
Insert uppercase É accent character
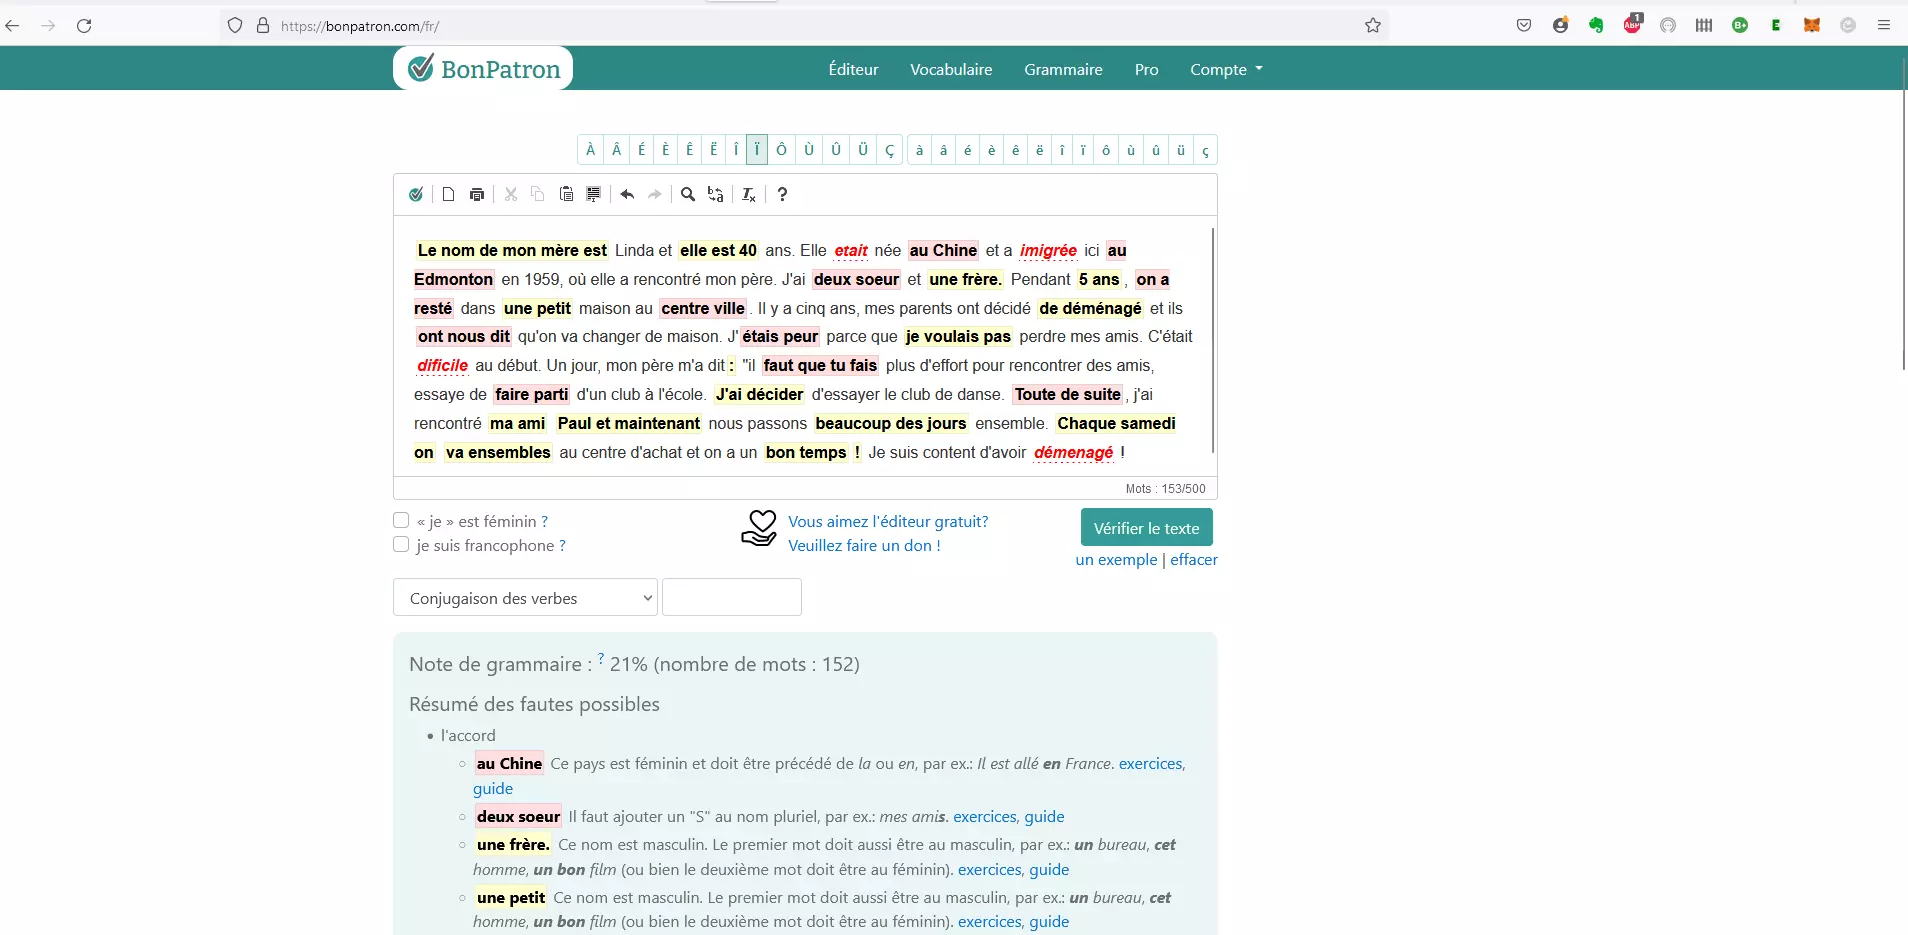(x=641, y=150)
